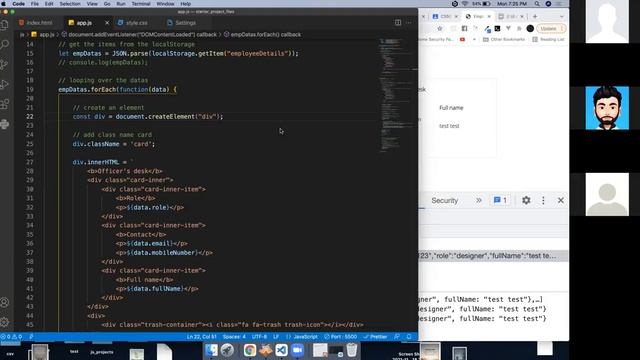Select bearded avatar participant thumbnail
This screenshot has height=360, width=640.
[607, 108]
